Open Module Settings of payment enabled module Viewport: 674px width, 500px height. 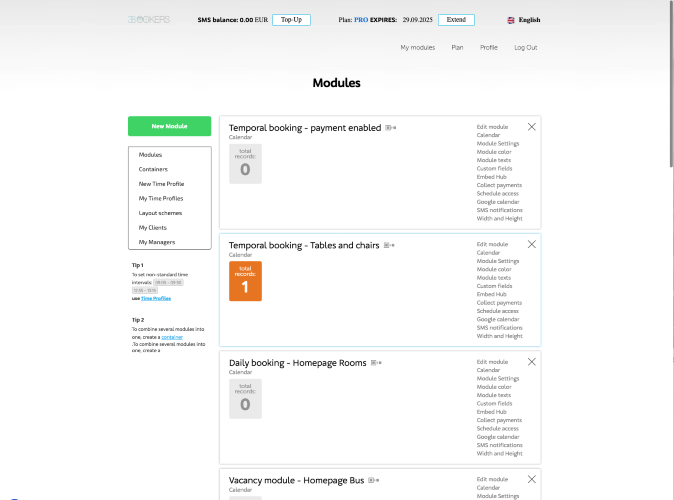coord(498,144)
